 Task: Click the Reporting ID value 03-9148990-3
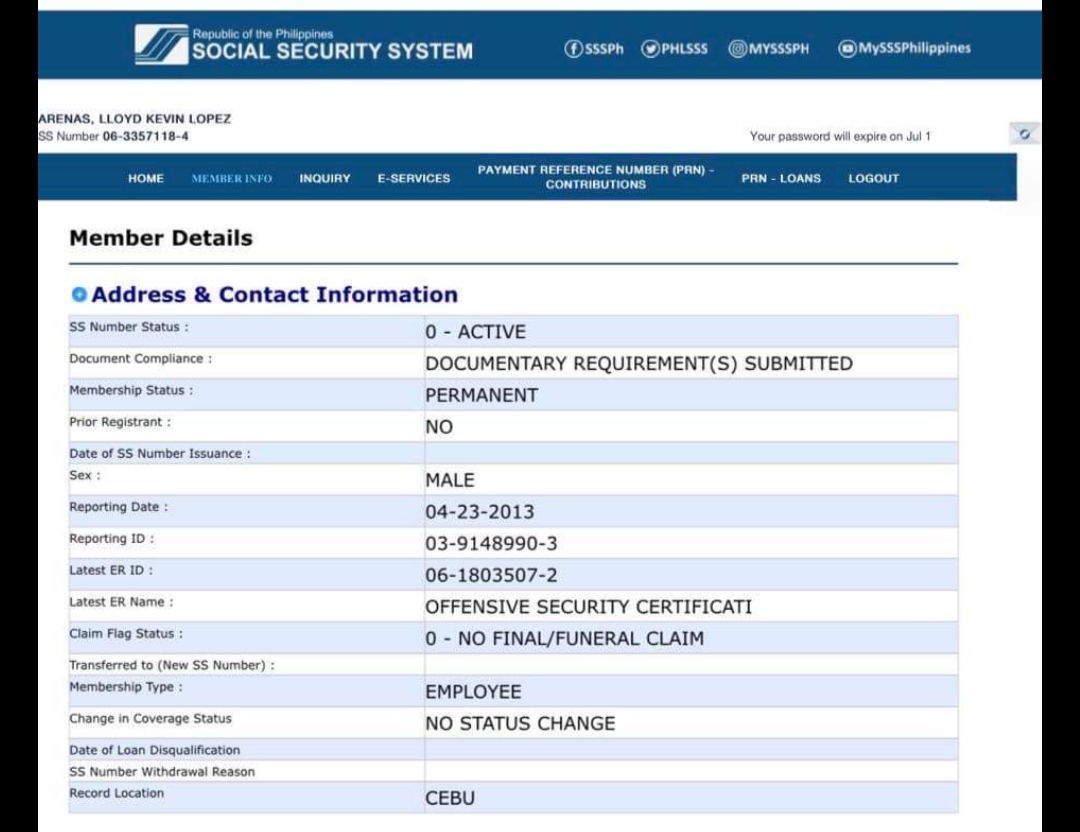[491, 544]
